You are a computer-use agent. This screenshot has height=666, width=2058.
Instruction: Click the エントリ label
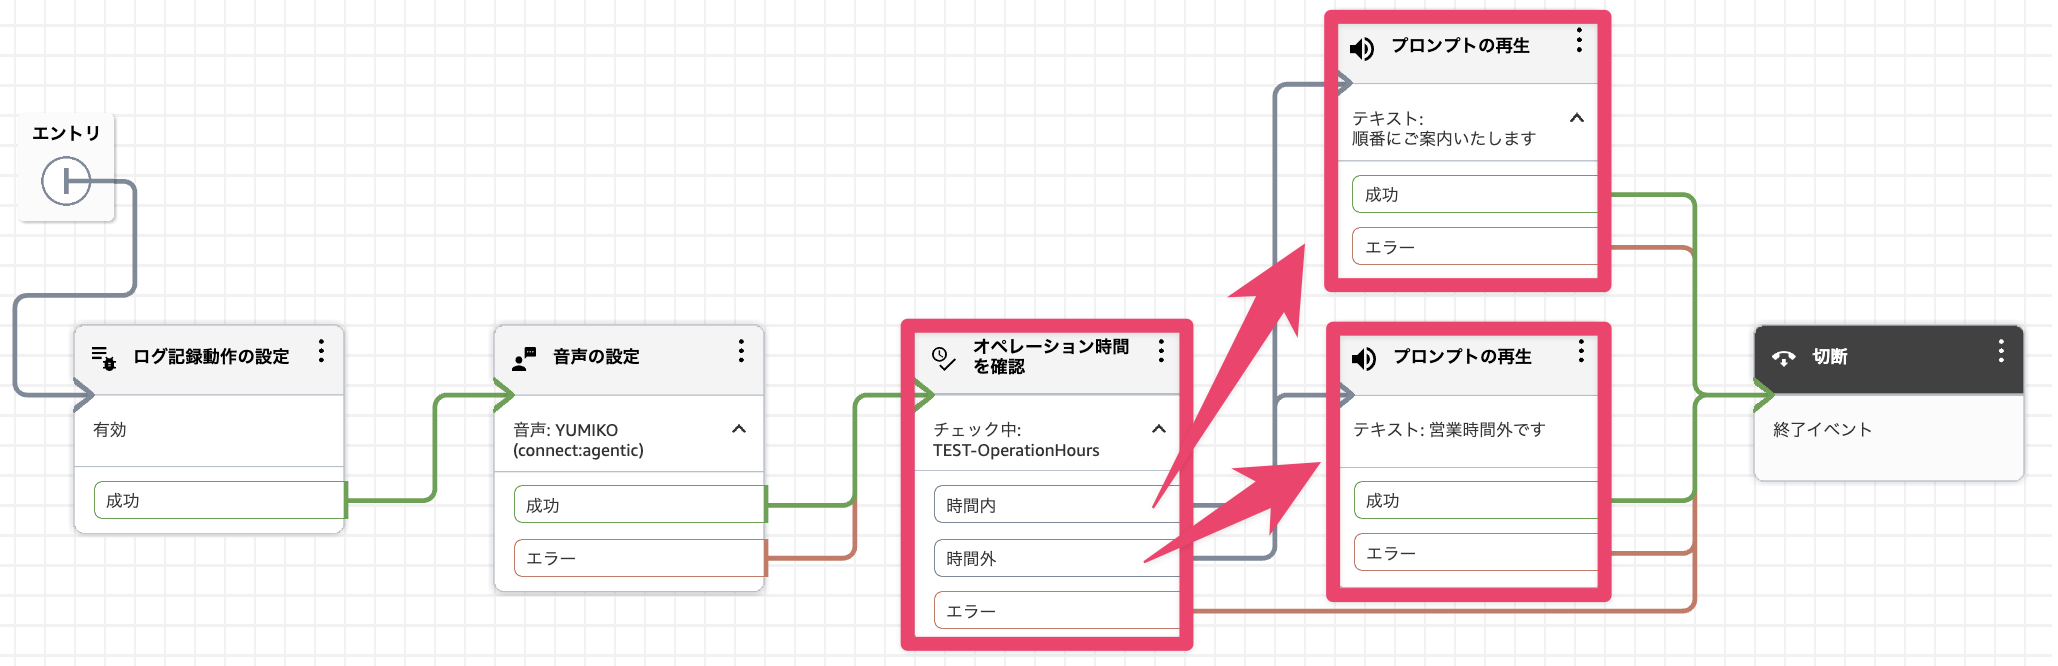[66, 133]
